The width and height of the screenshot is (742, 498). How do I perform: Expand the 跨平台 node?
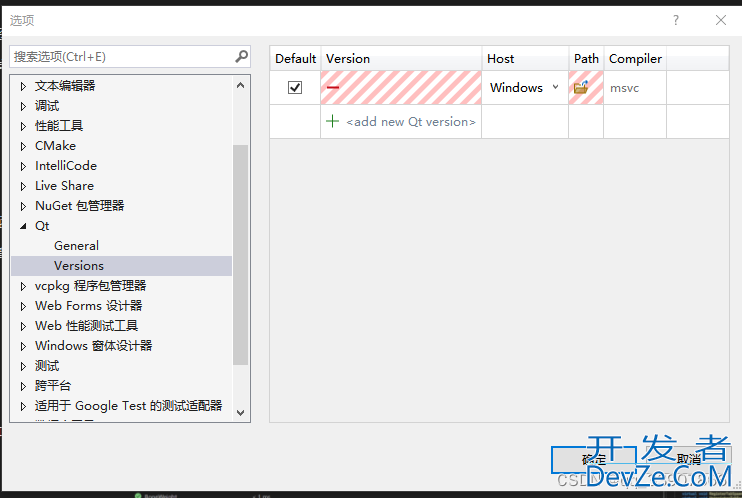(x=23, y=386)
